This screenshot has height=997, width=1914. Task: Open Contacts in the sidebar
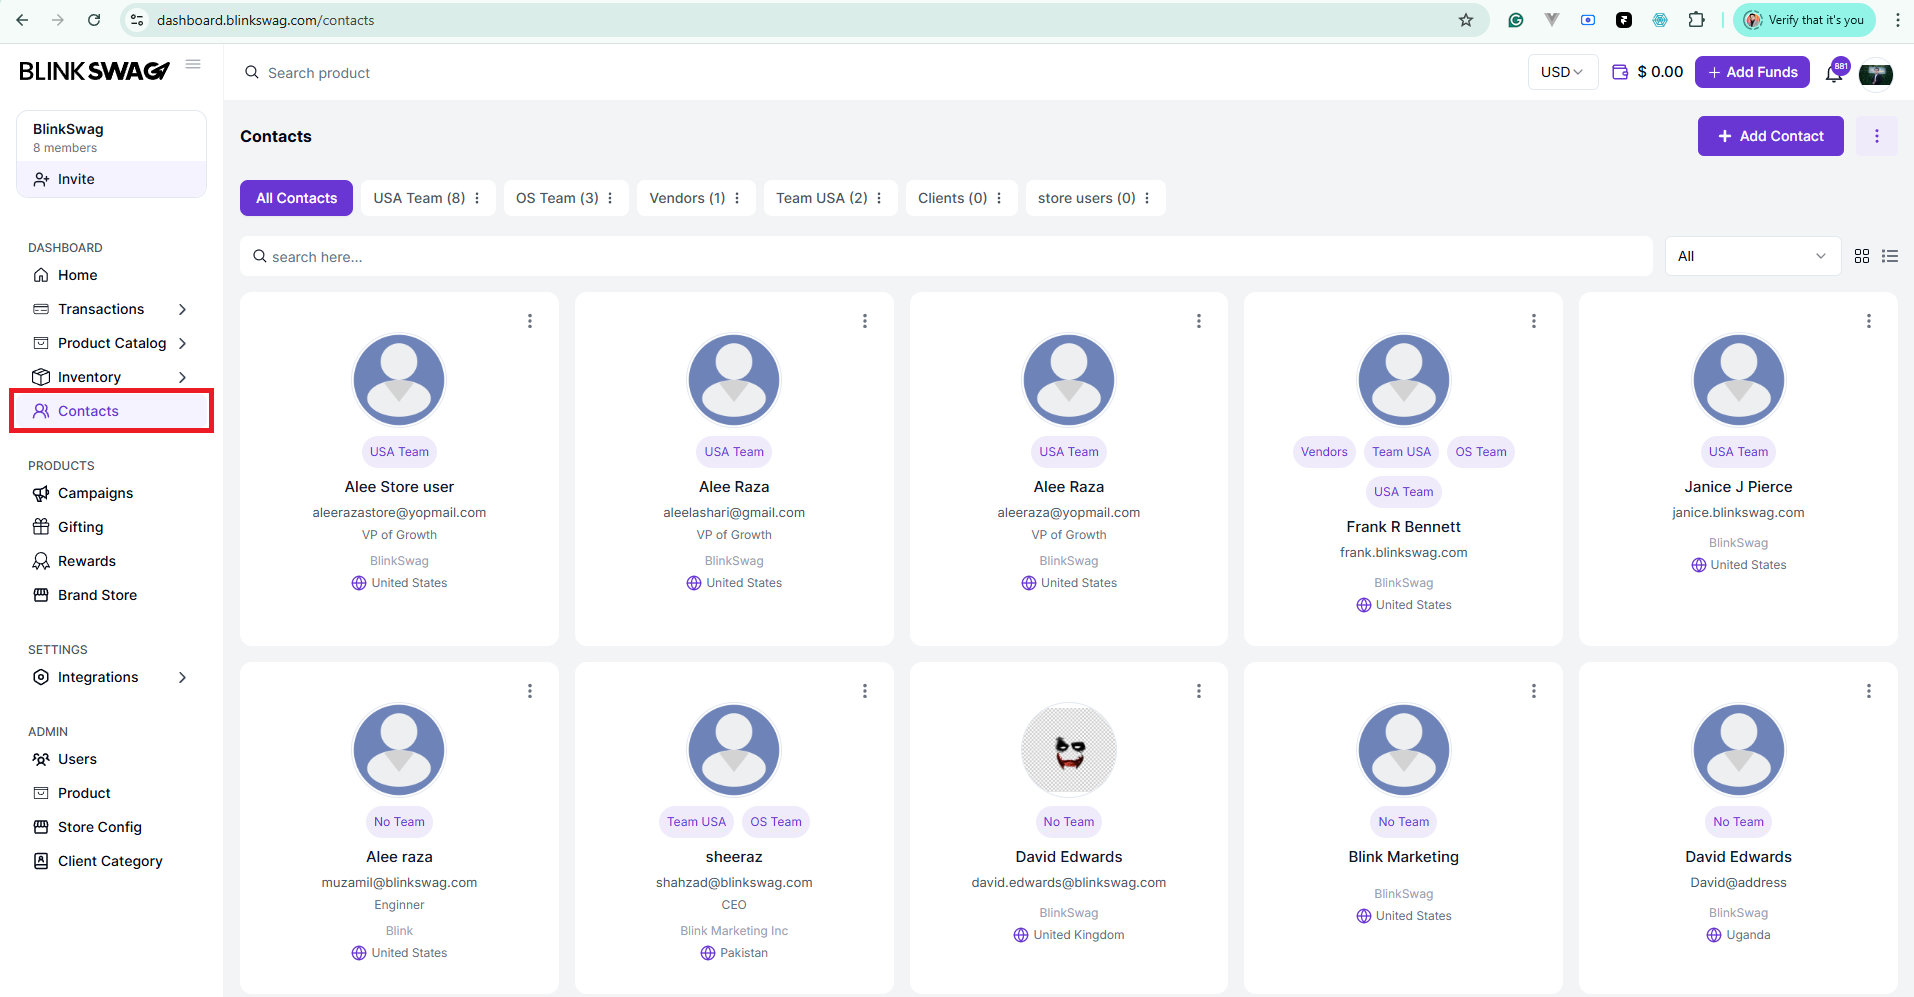110,411
